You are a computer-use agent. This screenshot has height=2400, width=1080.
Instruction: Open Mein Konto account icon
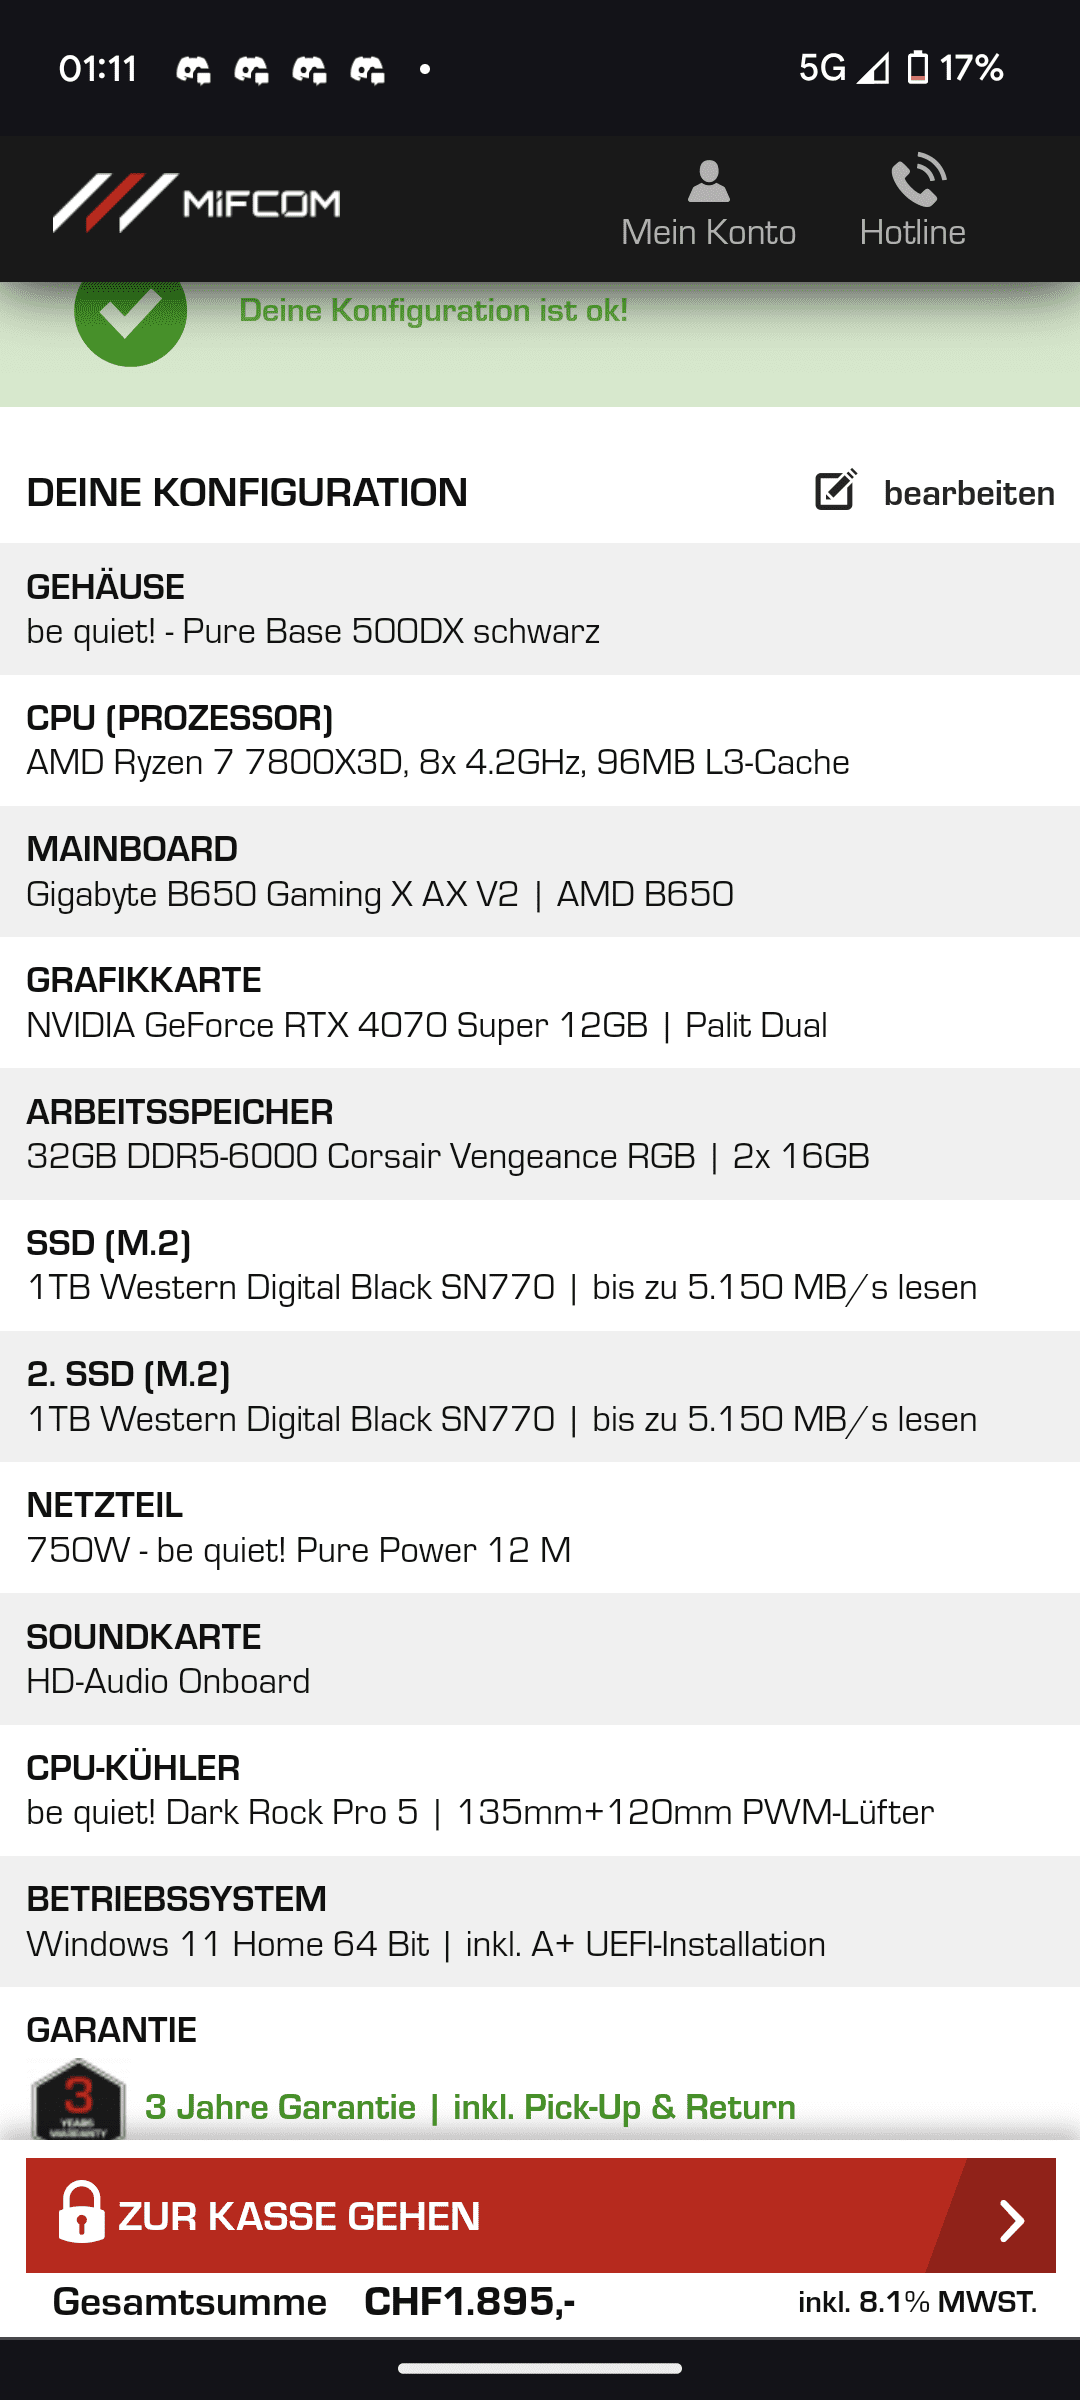click(x=708, y=182)
